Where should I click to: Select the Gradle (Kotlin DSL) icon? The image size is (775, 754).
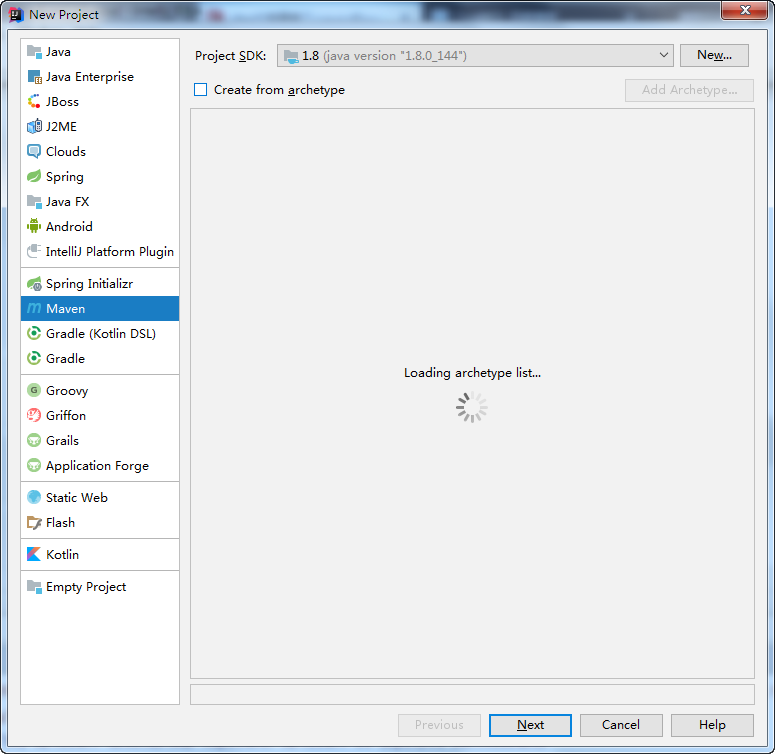point(34,334)
